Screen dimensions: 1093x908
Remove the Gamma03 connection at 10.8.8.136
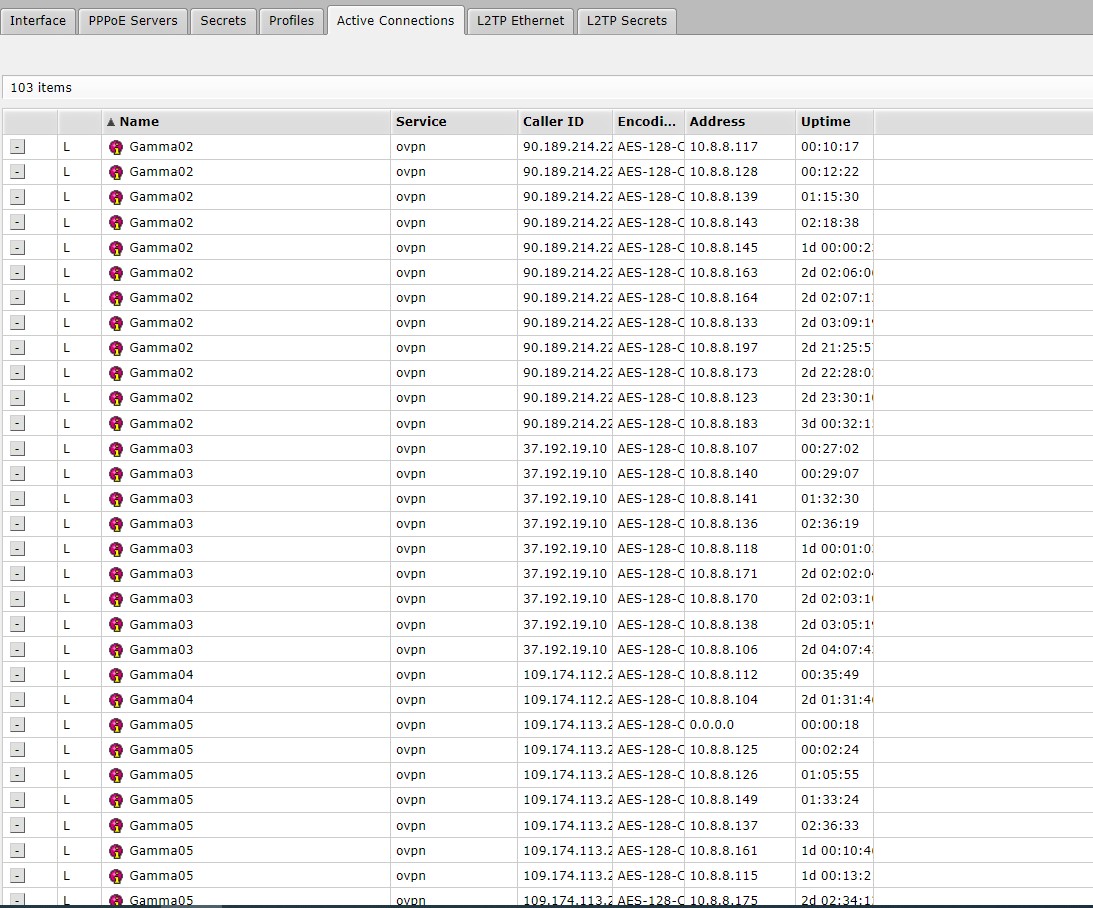(17, 524)
